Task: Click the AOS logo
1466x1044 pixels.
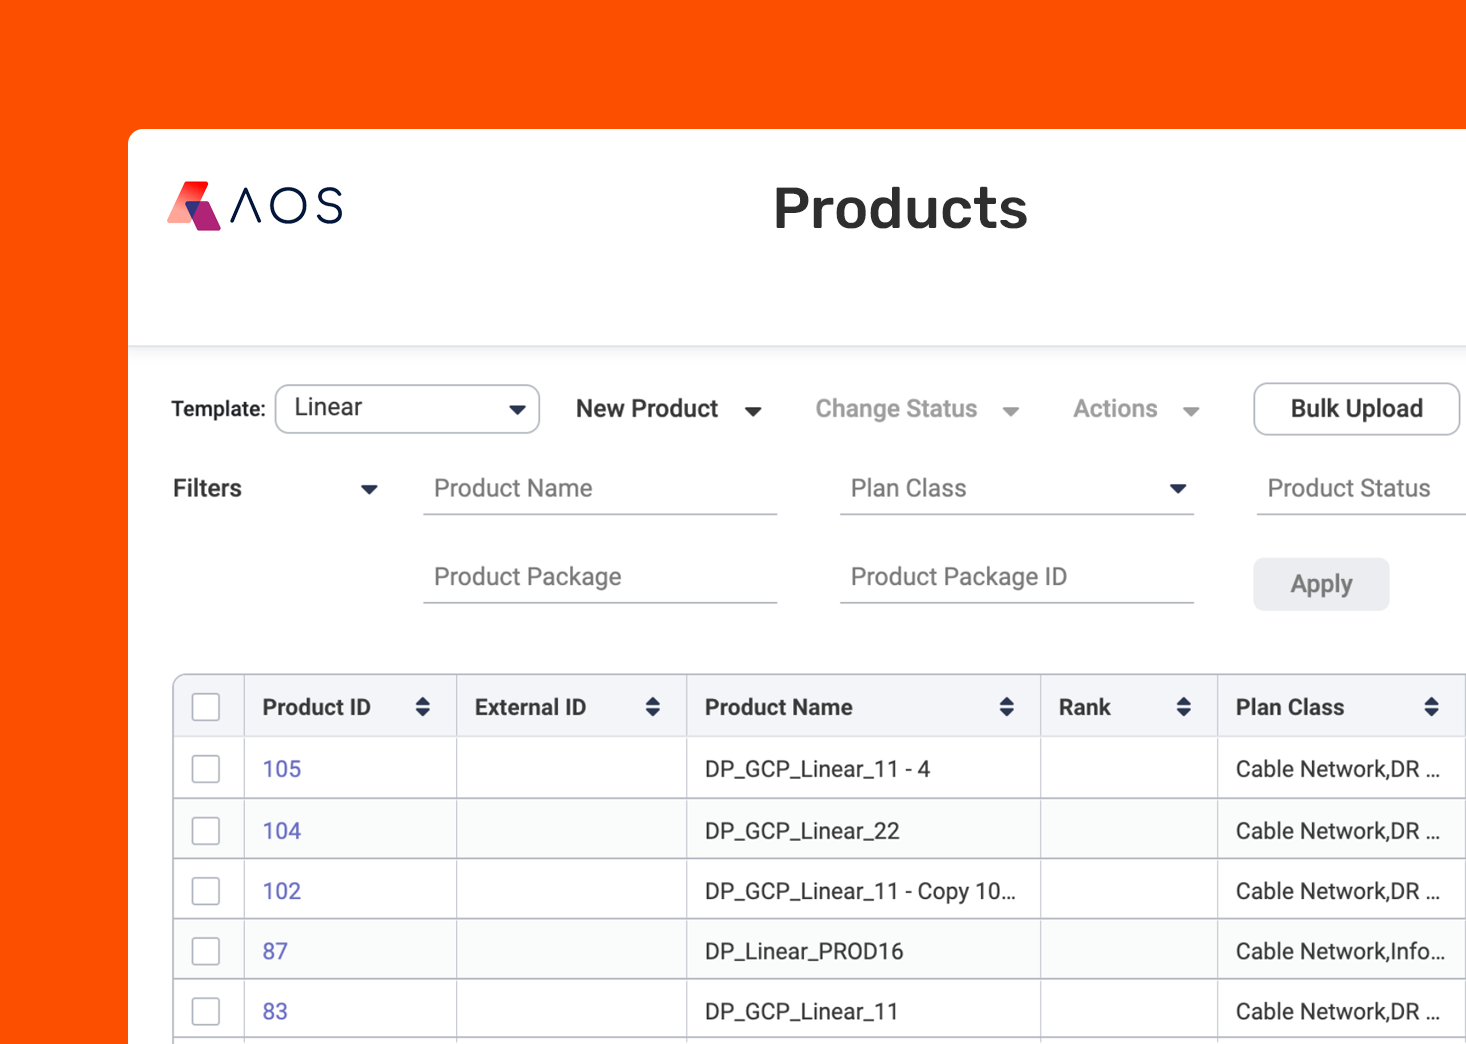Action: 253,205
